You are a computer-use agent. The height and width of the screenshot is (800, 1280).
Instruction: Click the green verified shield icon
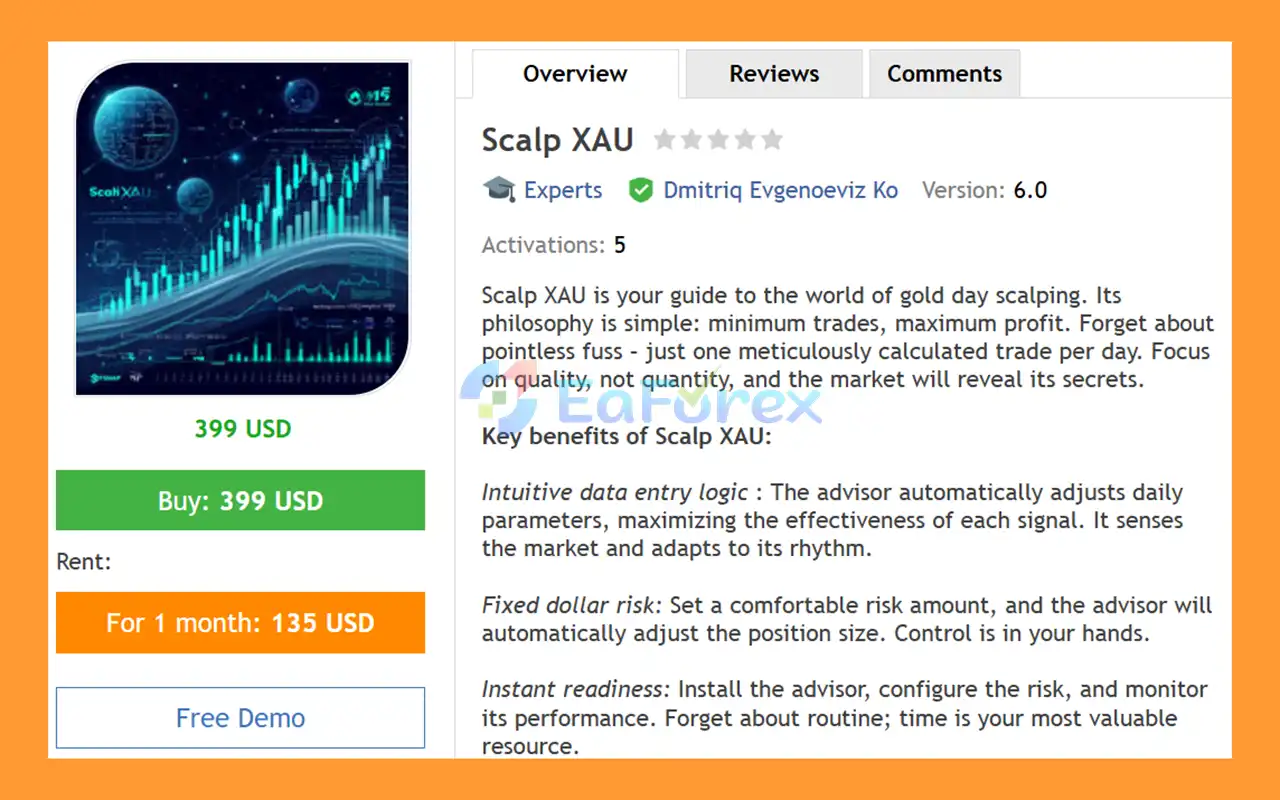coord(641,190)
